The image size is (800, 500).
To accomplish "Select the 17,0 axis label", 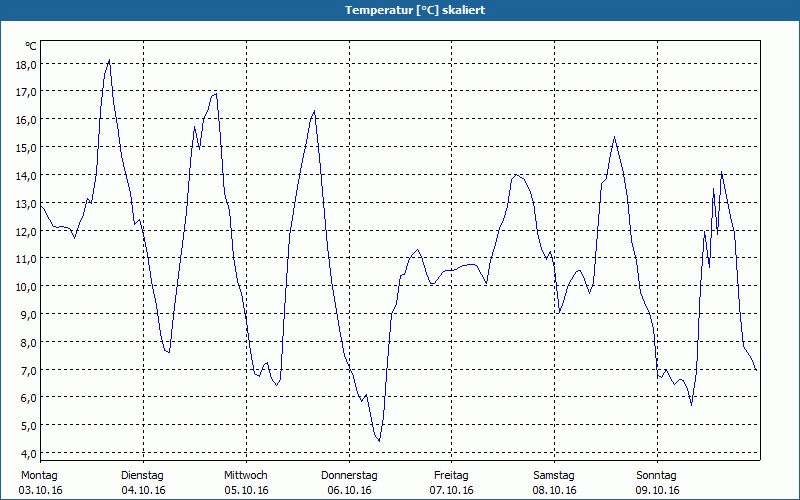I will click(x=26, y=92).
